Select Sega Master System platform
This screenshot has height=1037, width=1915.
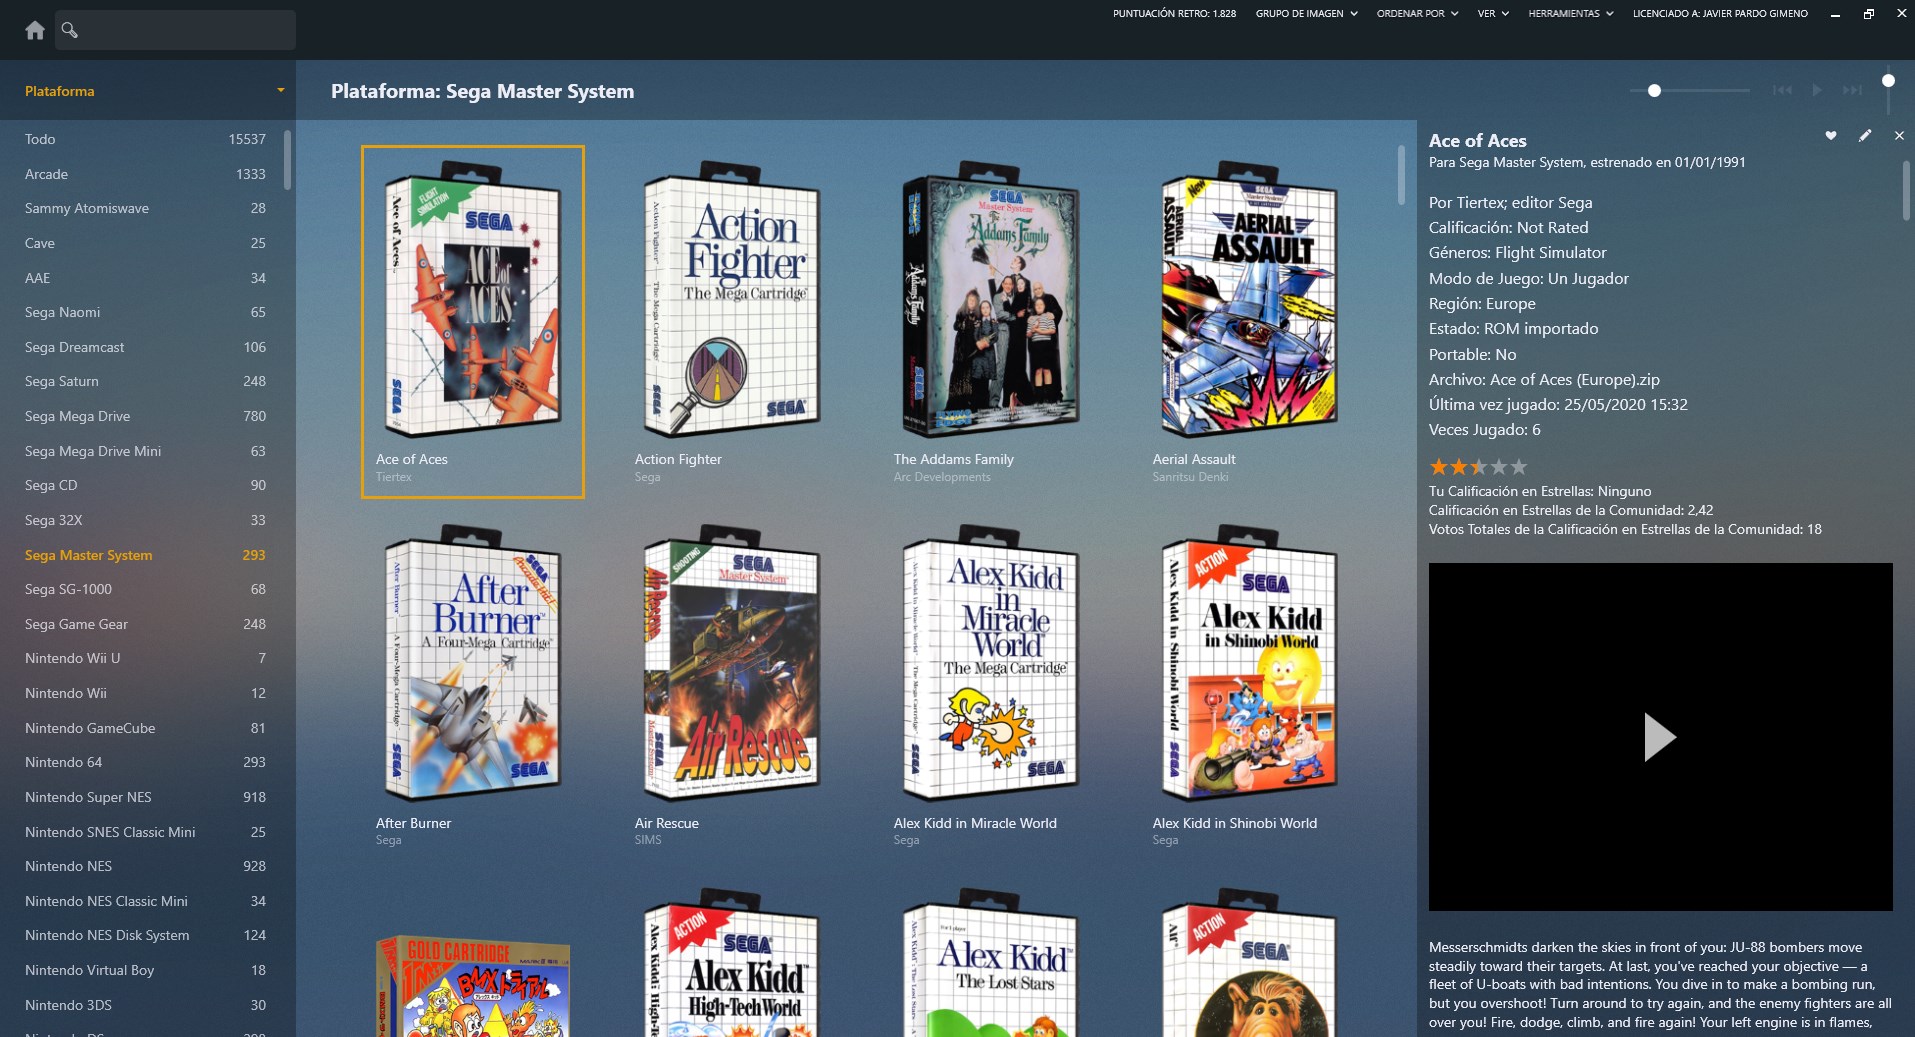click(x=145, y=555)
